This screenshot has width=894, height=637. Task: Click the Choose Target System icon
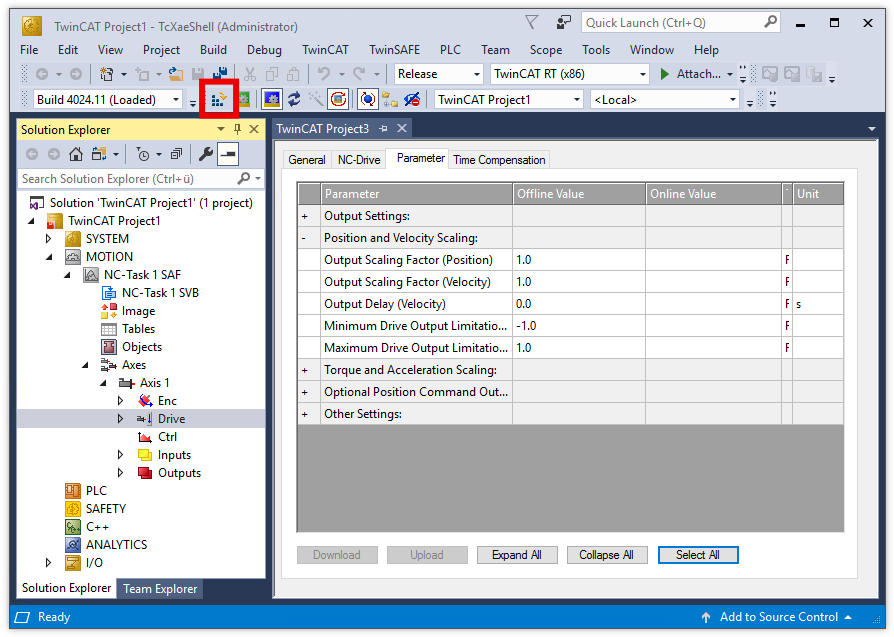pos(390,100)
